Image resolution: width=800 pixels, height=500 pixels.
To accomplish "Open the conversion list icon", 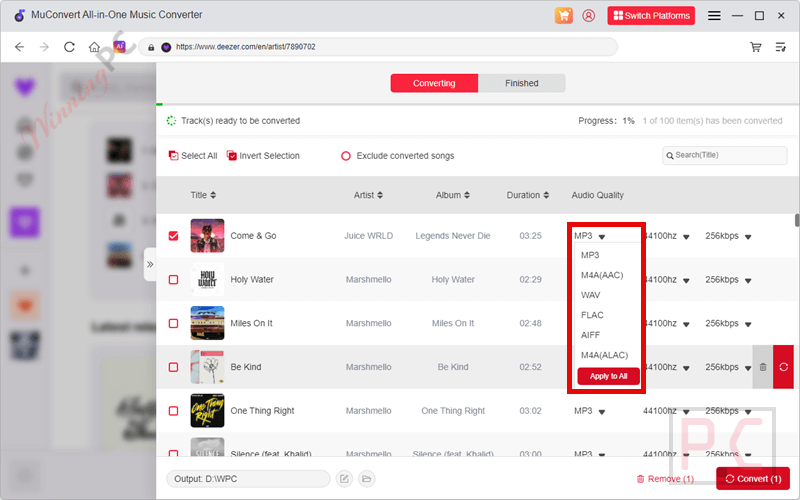I will [x=781, y=47].
